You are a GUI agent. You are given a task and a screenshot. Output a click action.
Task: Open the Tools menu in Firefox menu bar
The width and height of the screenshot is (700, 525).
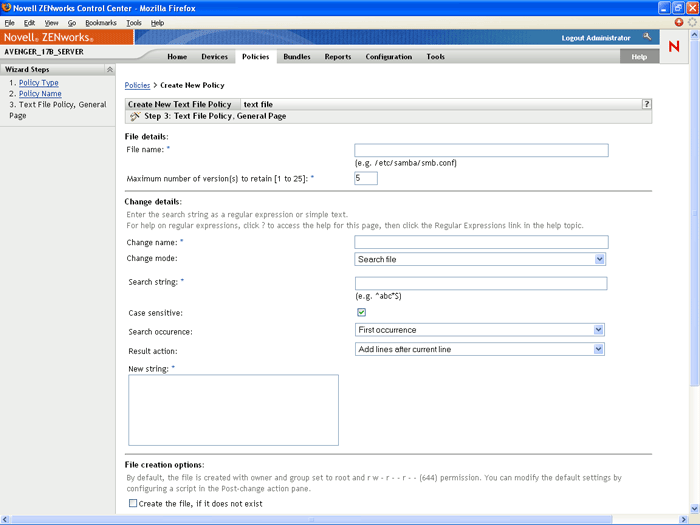click(x=133, y=23)
